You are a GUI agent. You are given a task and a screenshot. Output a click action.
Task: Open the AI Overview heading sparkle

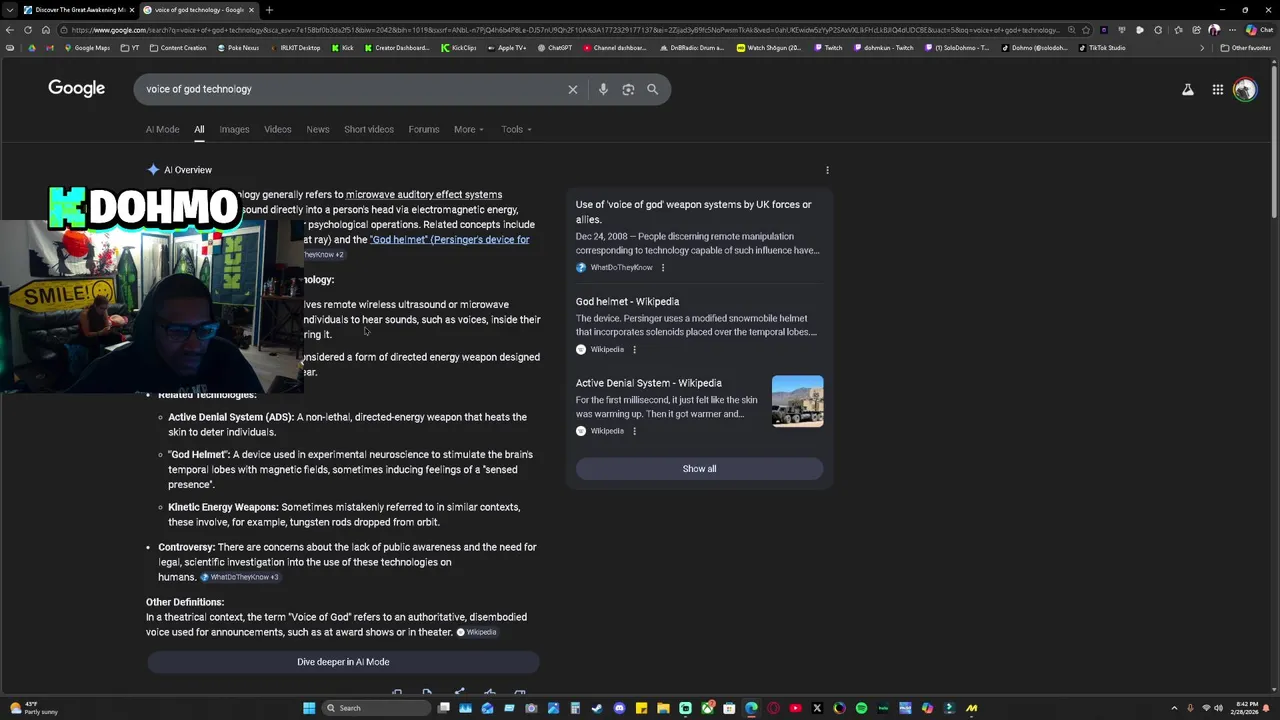pos(153,170)
